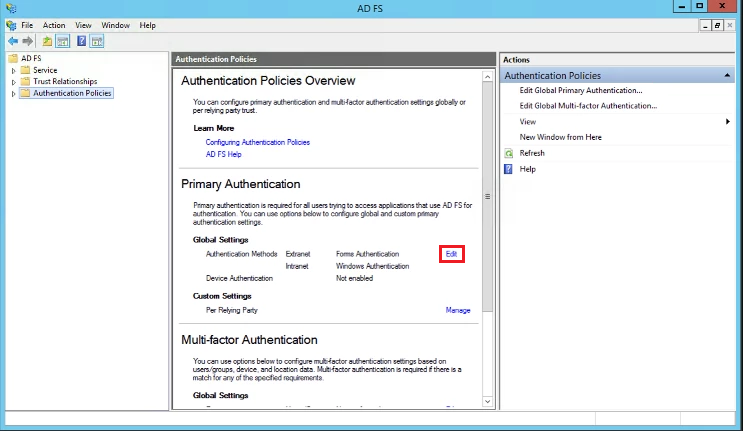743x431 pixels.
Task: Select the AD FS root tree item
Action: click(31, 58)
